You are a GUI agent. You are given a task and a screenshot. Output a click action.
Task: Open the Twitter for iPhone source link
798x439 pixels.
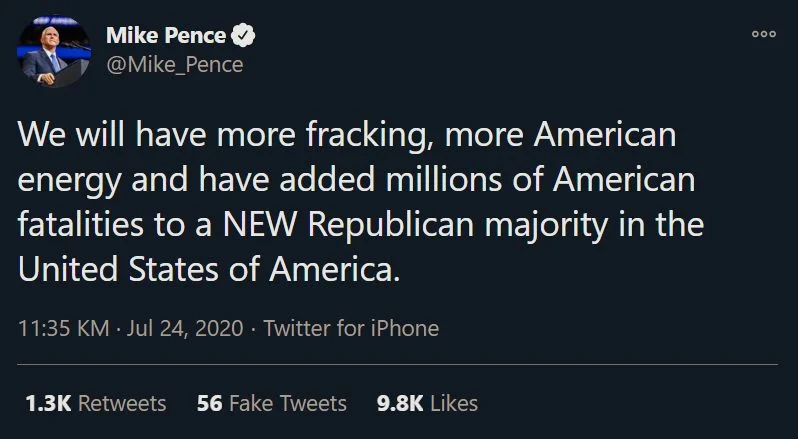[351, 328]
